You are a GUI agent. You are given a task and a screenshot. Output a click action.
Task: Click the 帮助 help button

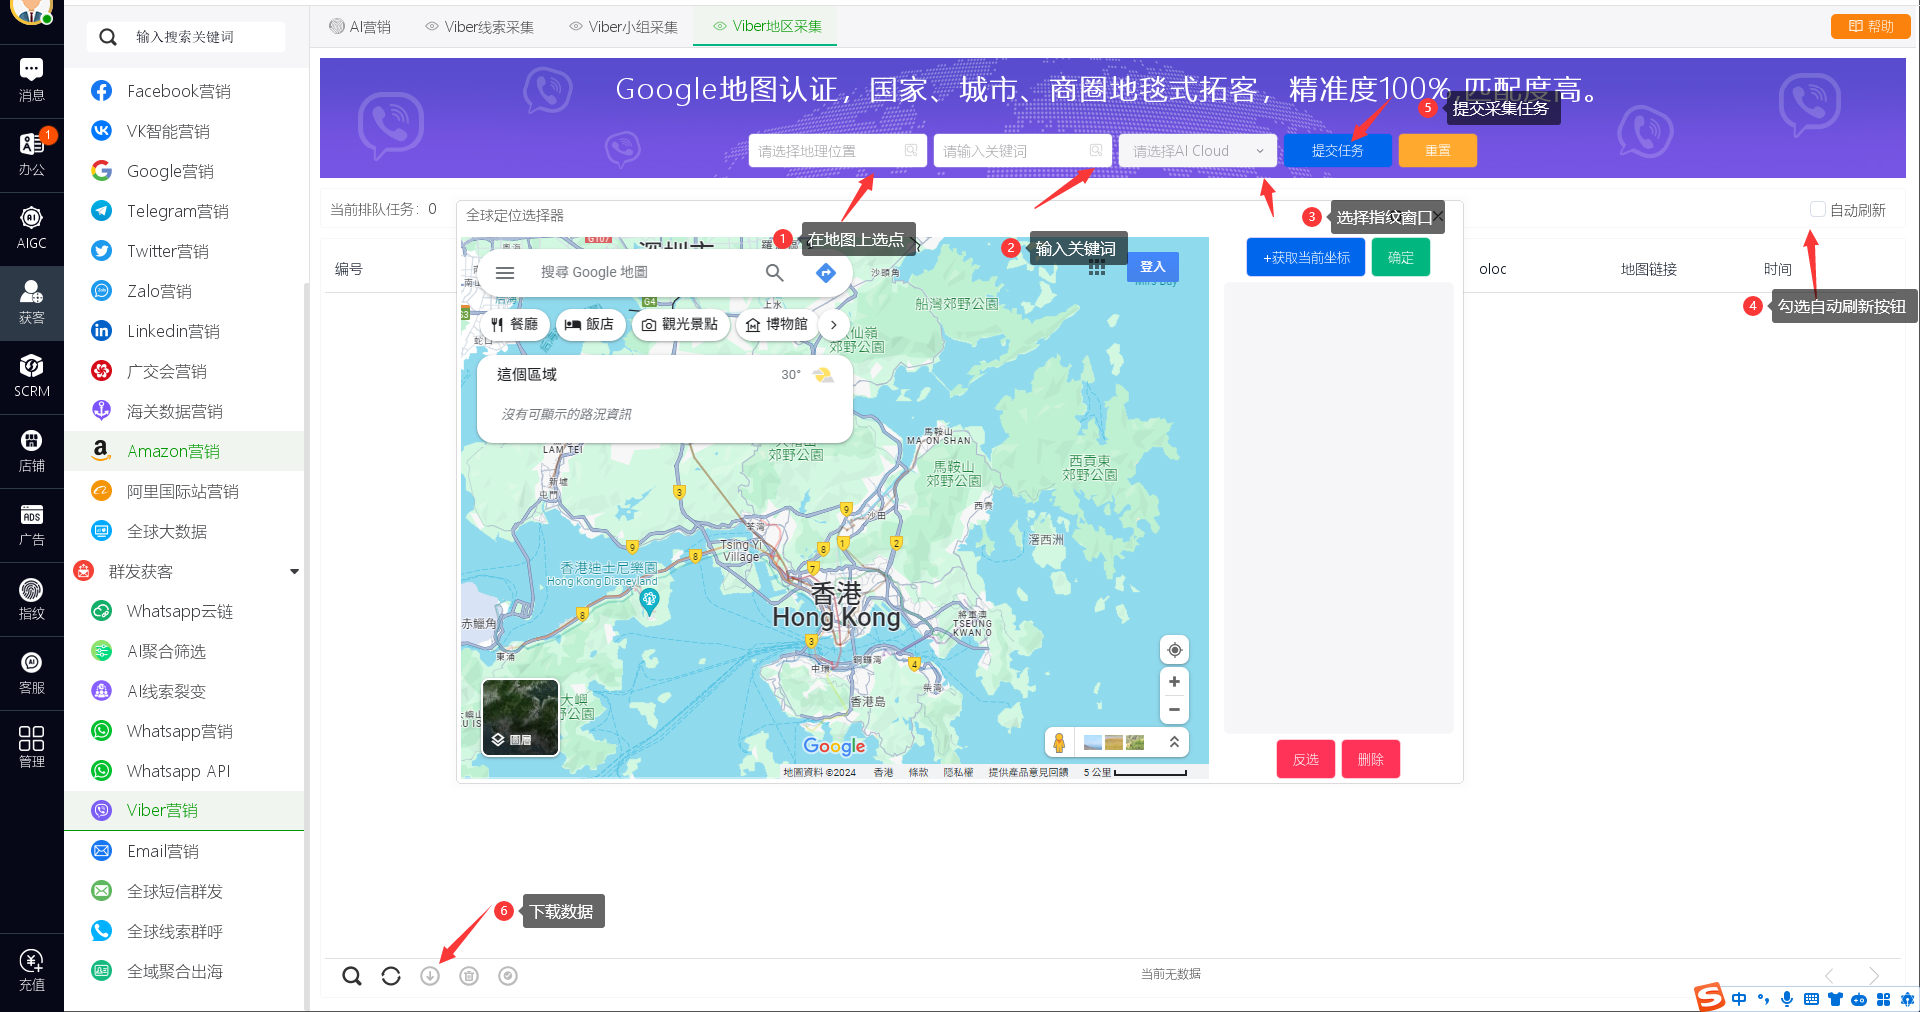(1871, 26)
